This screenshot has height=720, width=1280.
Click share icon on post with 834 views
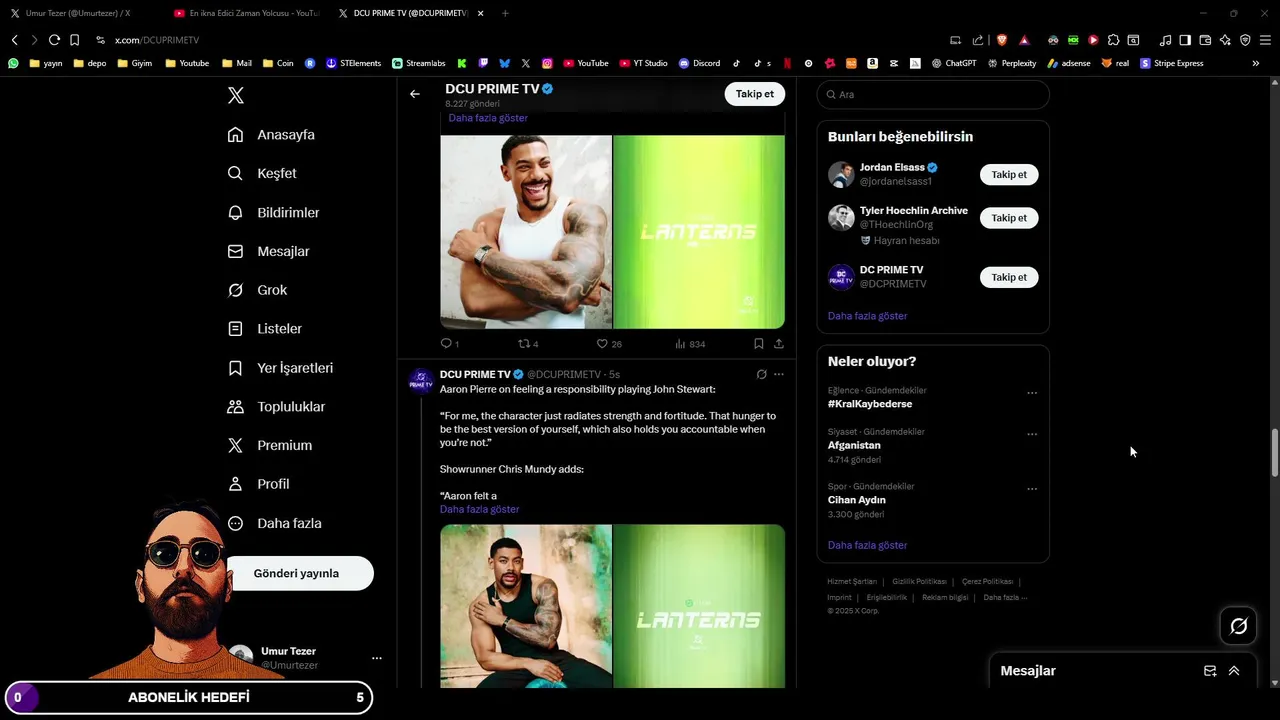coord(779,344)
